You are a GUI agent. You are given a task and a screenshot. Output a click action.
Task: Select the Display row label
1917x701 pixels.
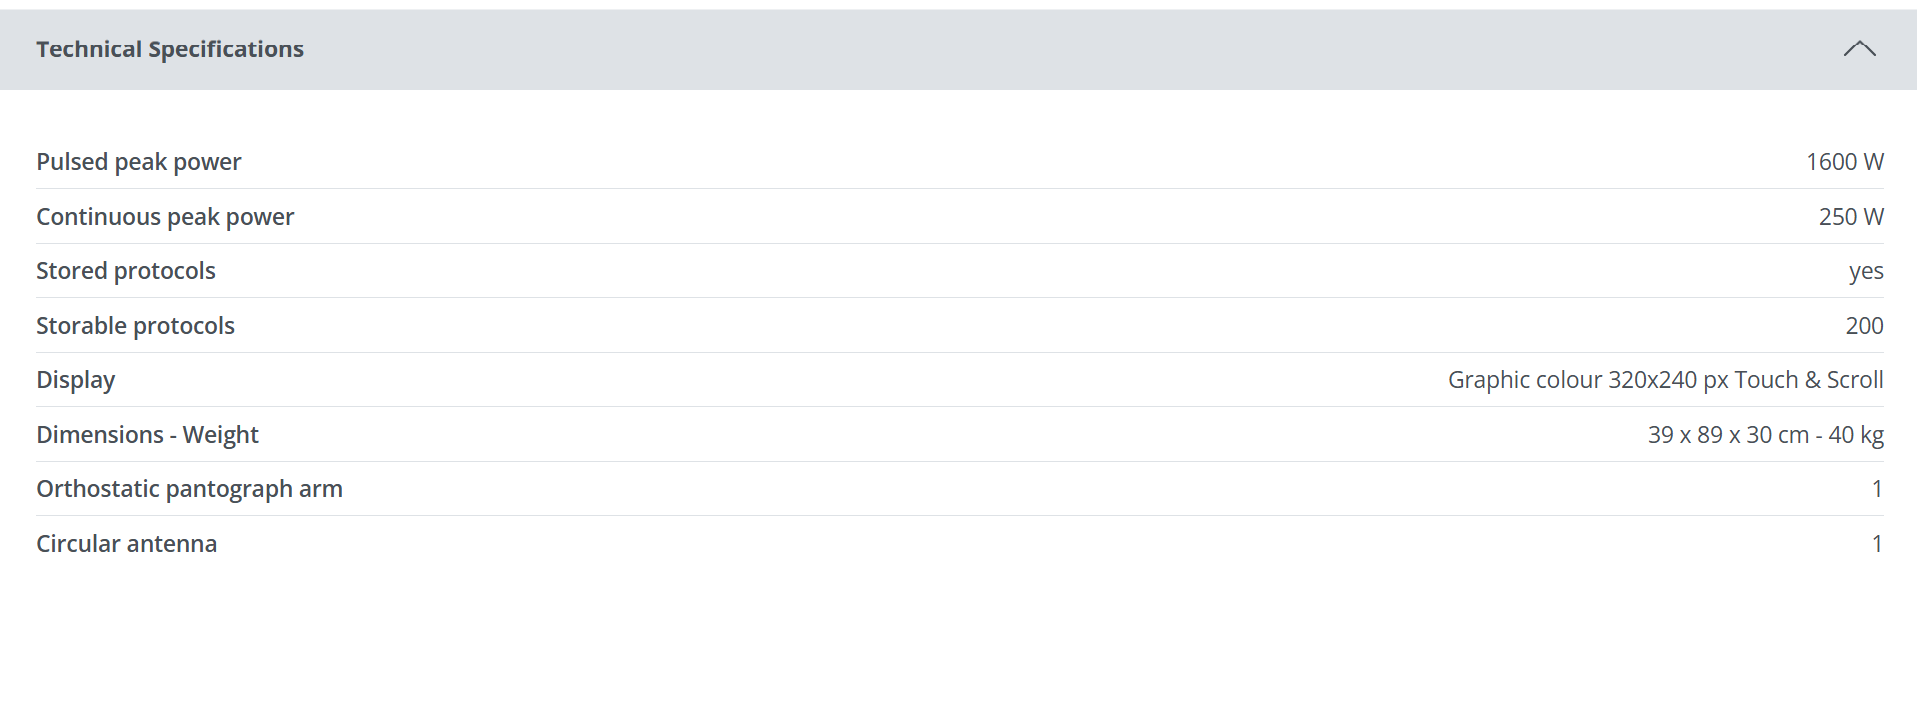click(76, 380)
